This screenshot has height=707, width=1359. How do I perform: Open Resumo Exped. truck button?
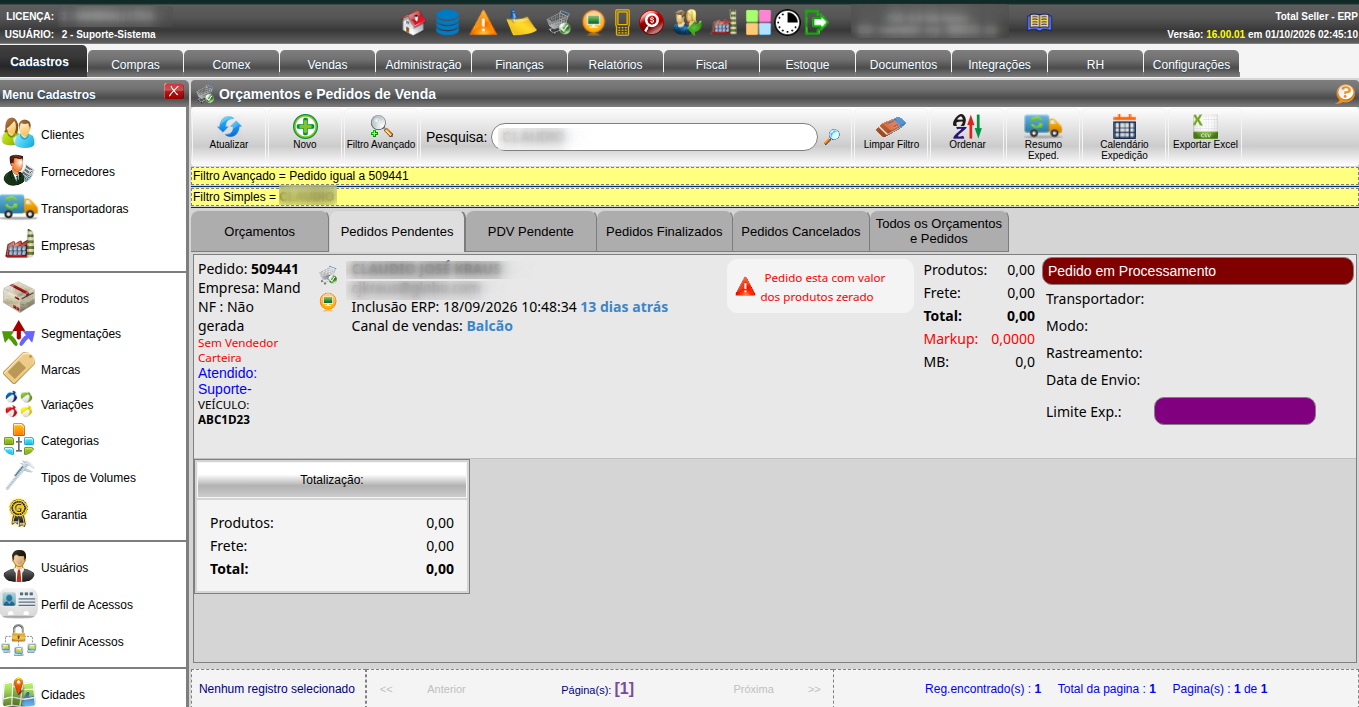click(1043, 137)
